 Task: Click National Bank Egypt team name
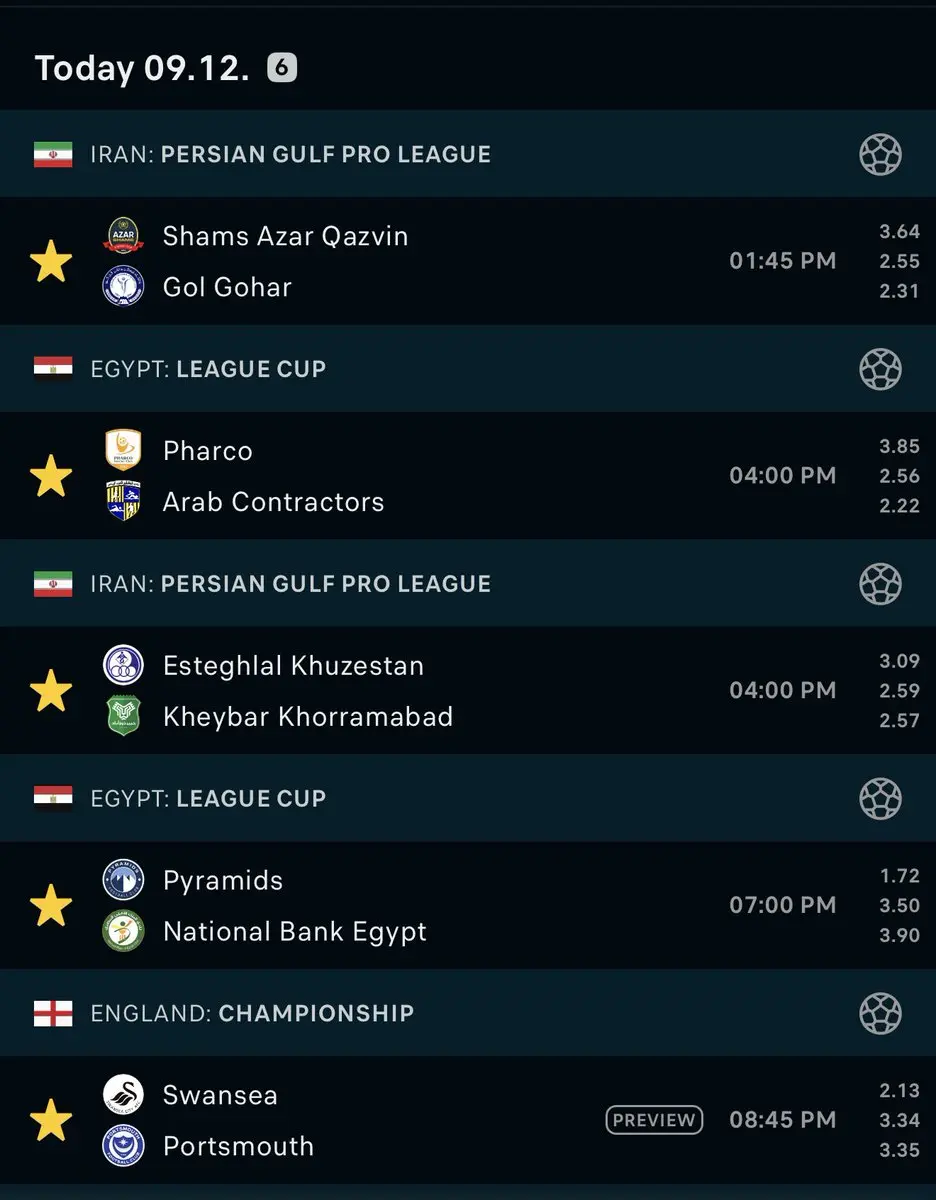click(295, 931)
